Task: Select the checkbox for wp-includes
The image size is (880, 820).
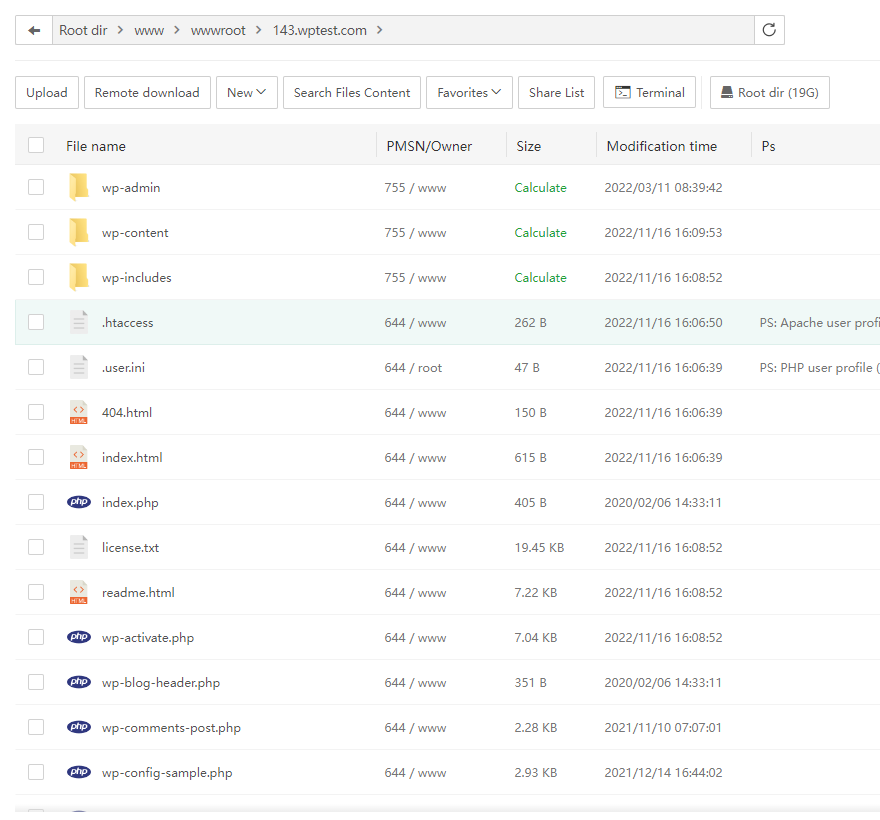Action: coord(36,277)
